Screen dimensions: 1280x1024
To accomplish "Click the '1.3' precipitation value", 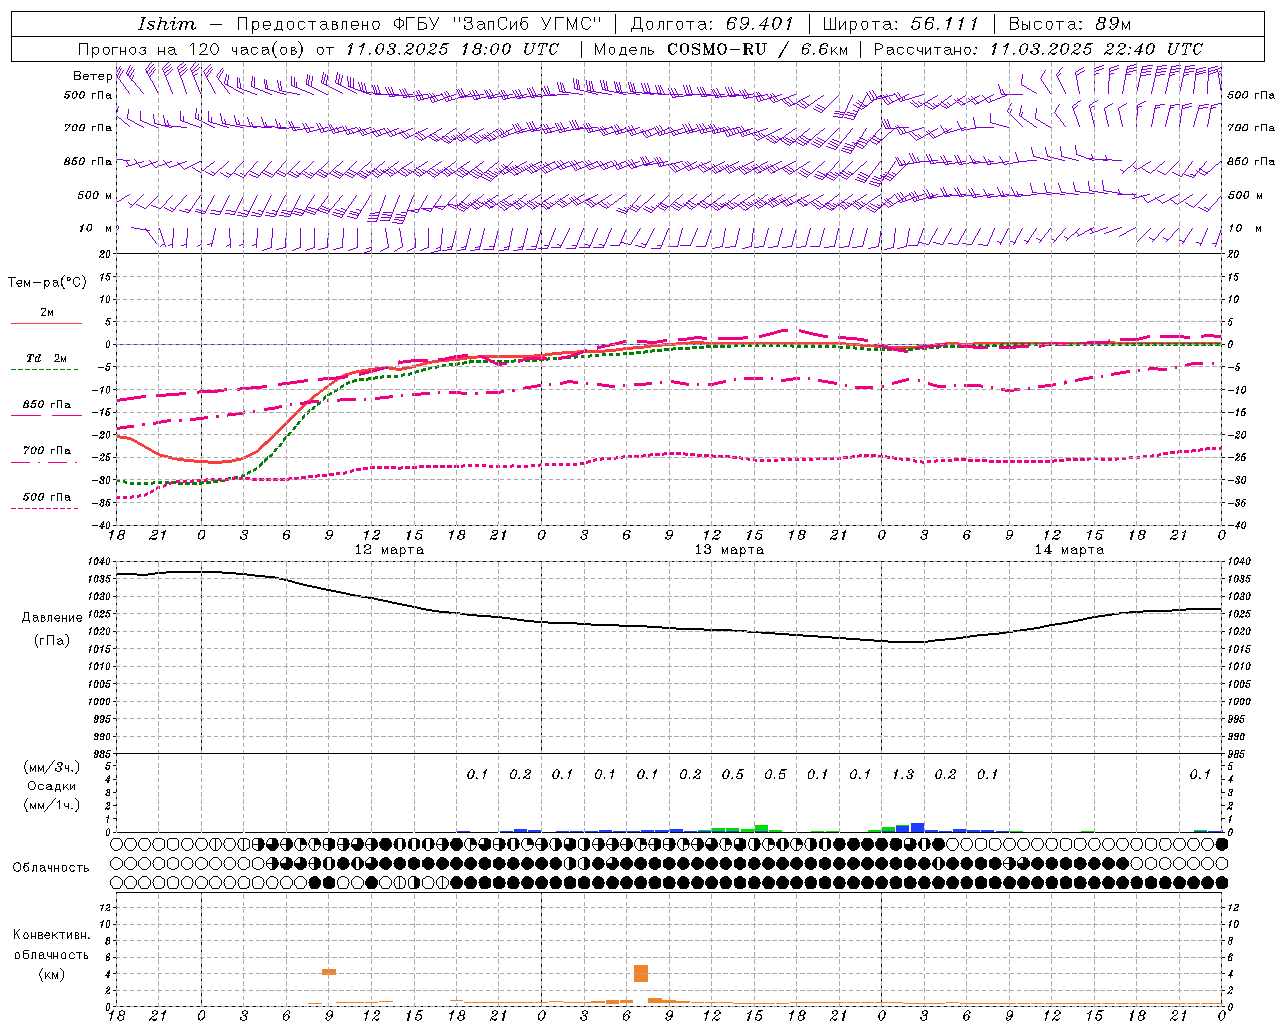I will [x=903, y=775].
